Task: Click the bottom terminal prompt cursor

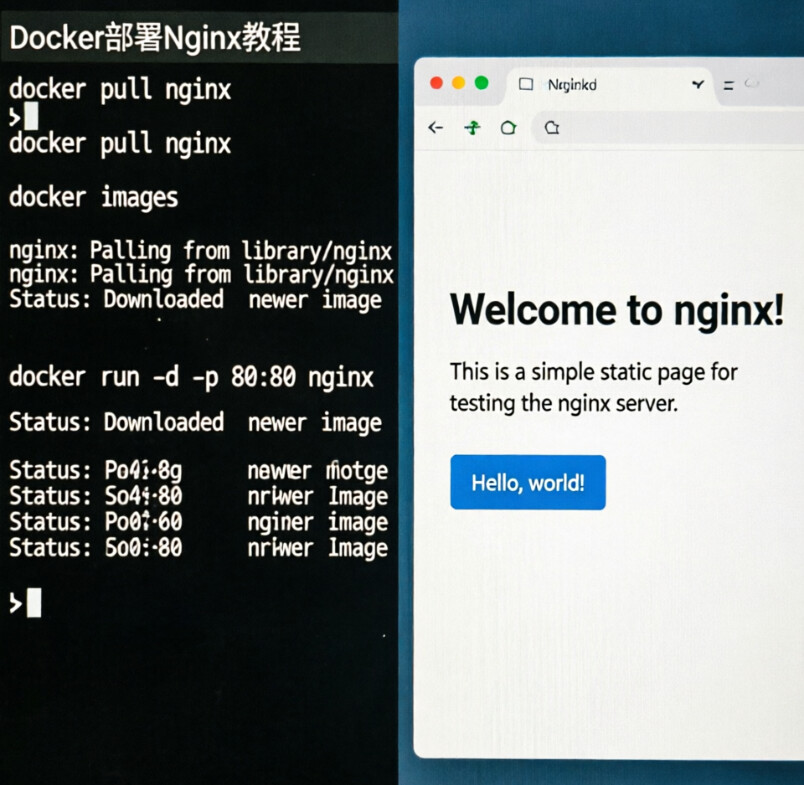Action: 34,603
